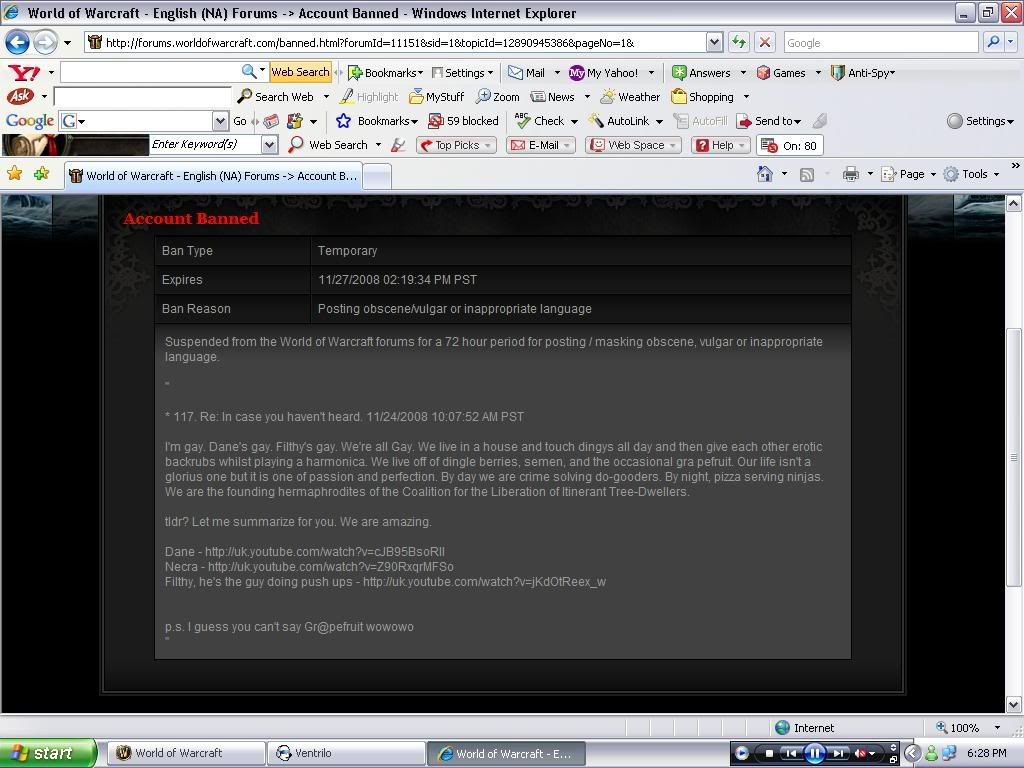Expand the Enter Keyword(s) dropdown
The height and width of the screenshot is (768, 1024).
[270, 145]
